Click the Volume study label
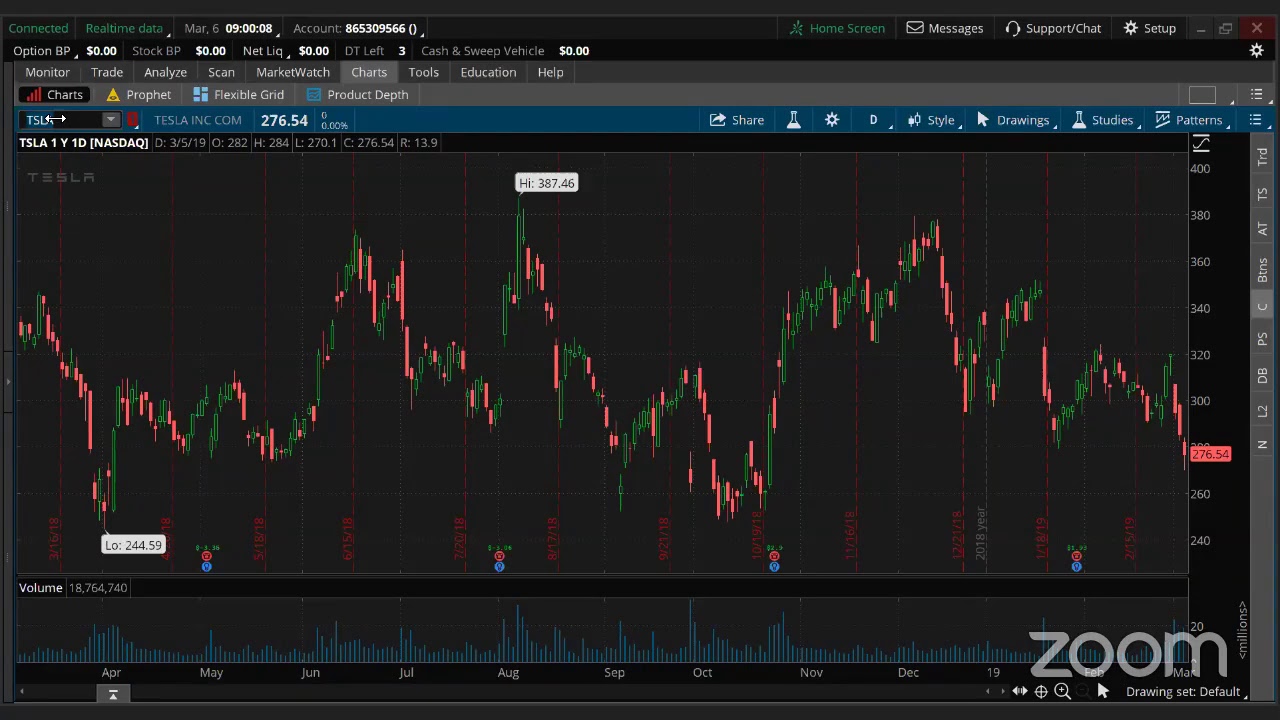The height and width of the screenshot is (720, 1280). pyautogui.click(x=41, y=588)
